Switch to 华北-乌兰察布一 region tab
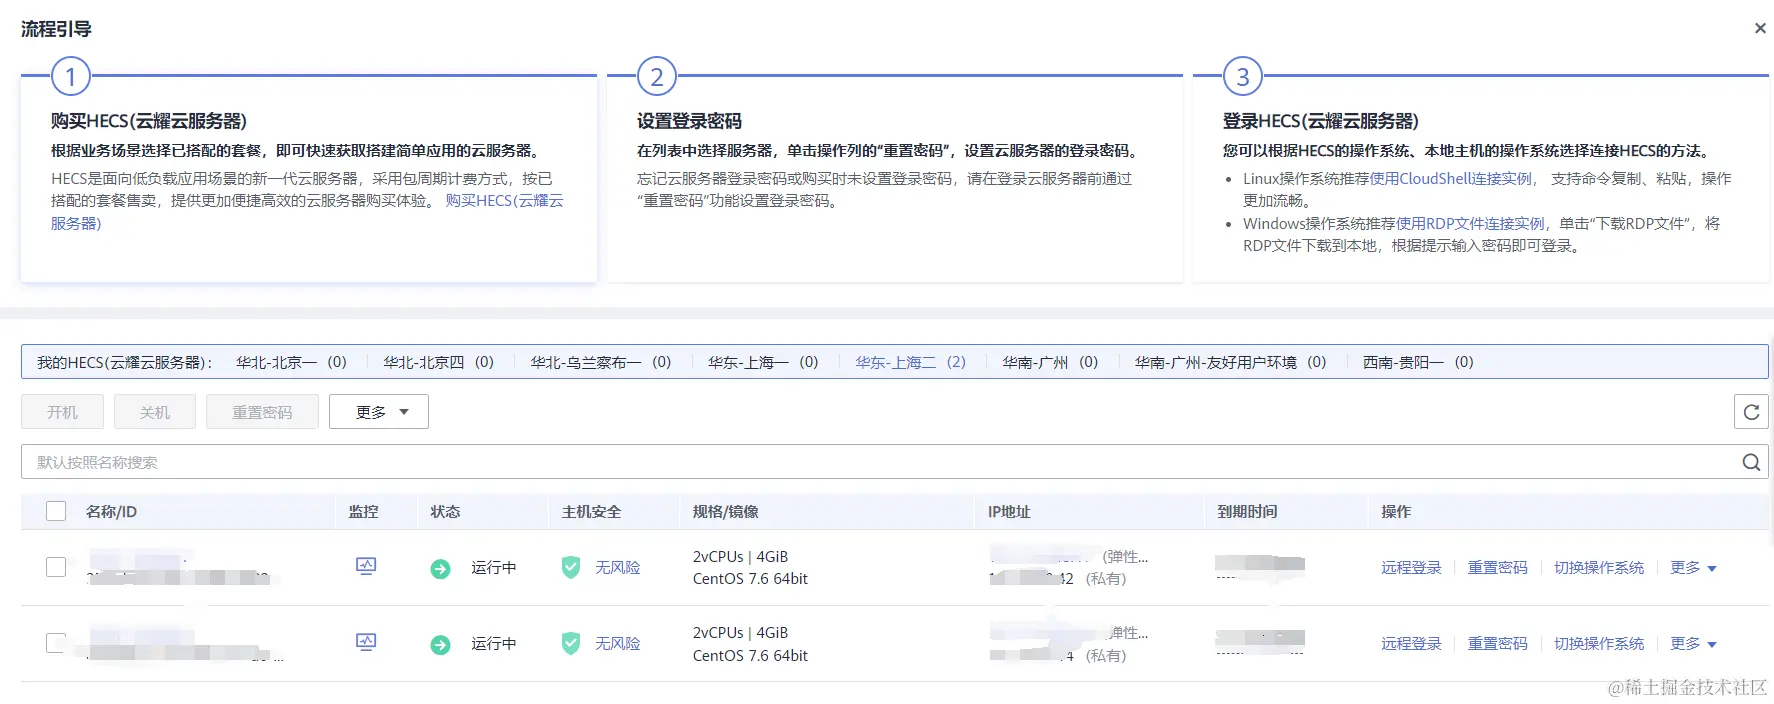 600,362
